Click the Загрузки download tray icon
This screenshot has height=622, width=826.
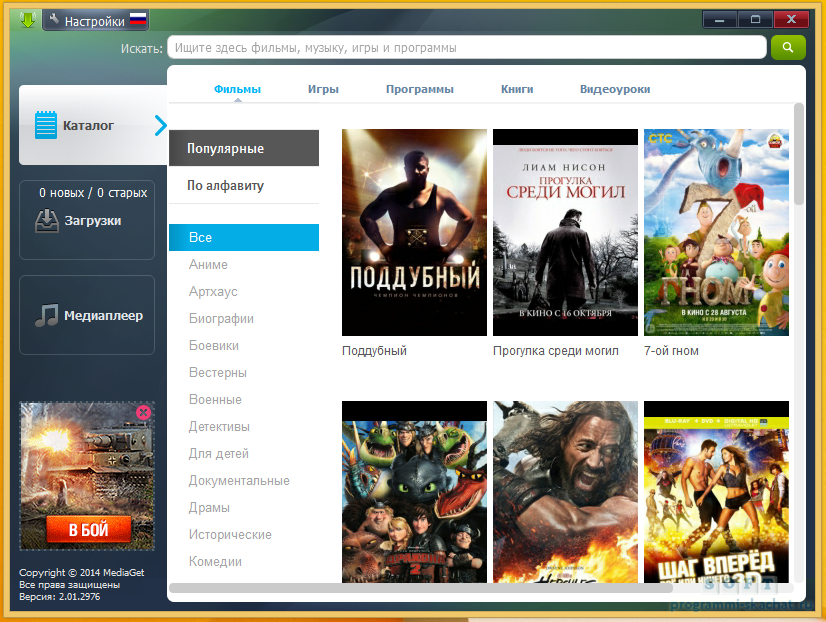coord(46,221)
